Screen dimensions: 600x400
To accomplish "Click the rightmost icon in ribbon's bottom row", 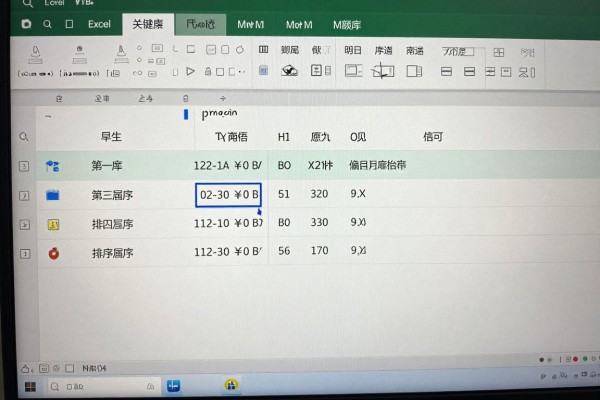I will tap(527, 72).
